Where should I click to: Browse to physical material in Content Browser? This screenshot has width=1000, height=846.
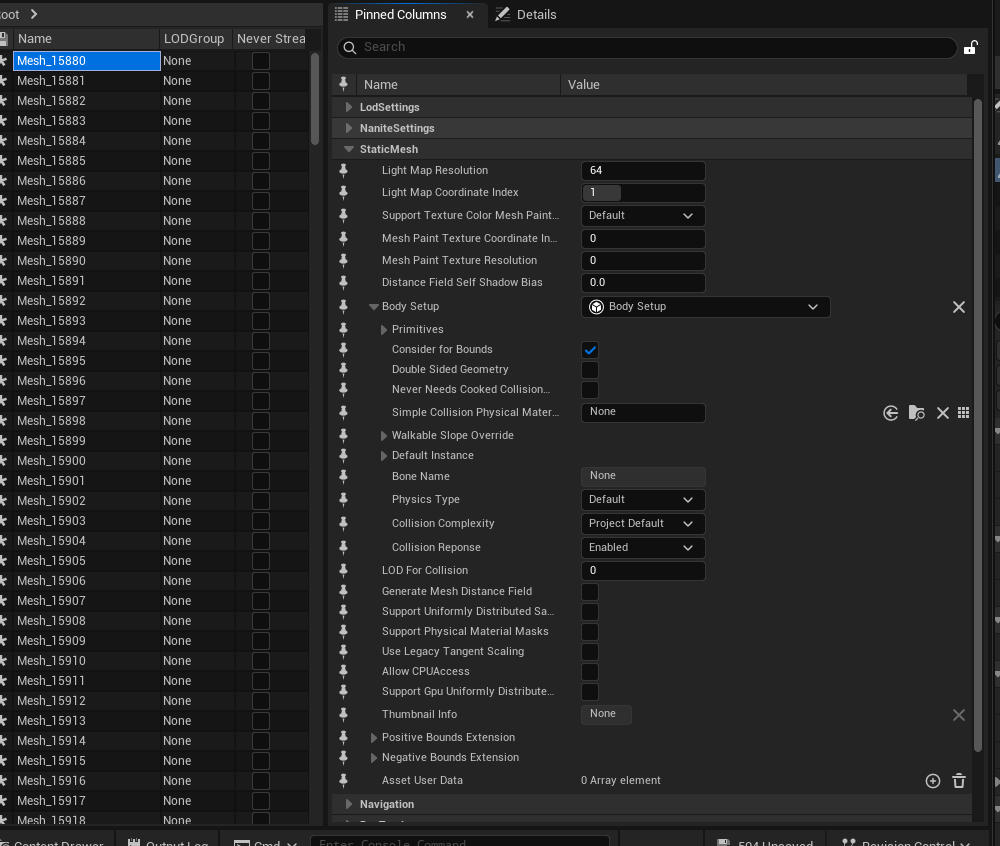916,413
